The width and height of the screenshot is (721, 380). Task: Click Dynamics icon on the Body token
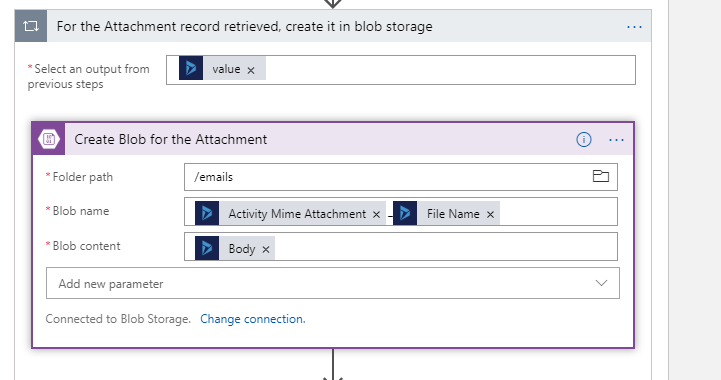[x=207, y=248]
